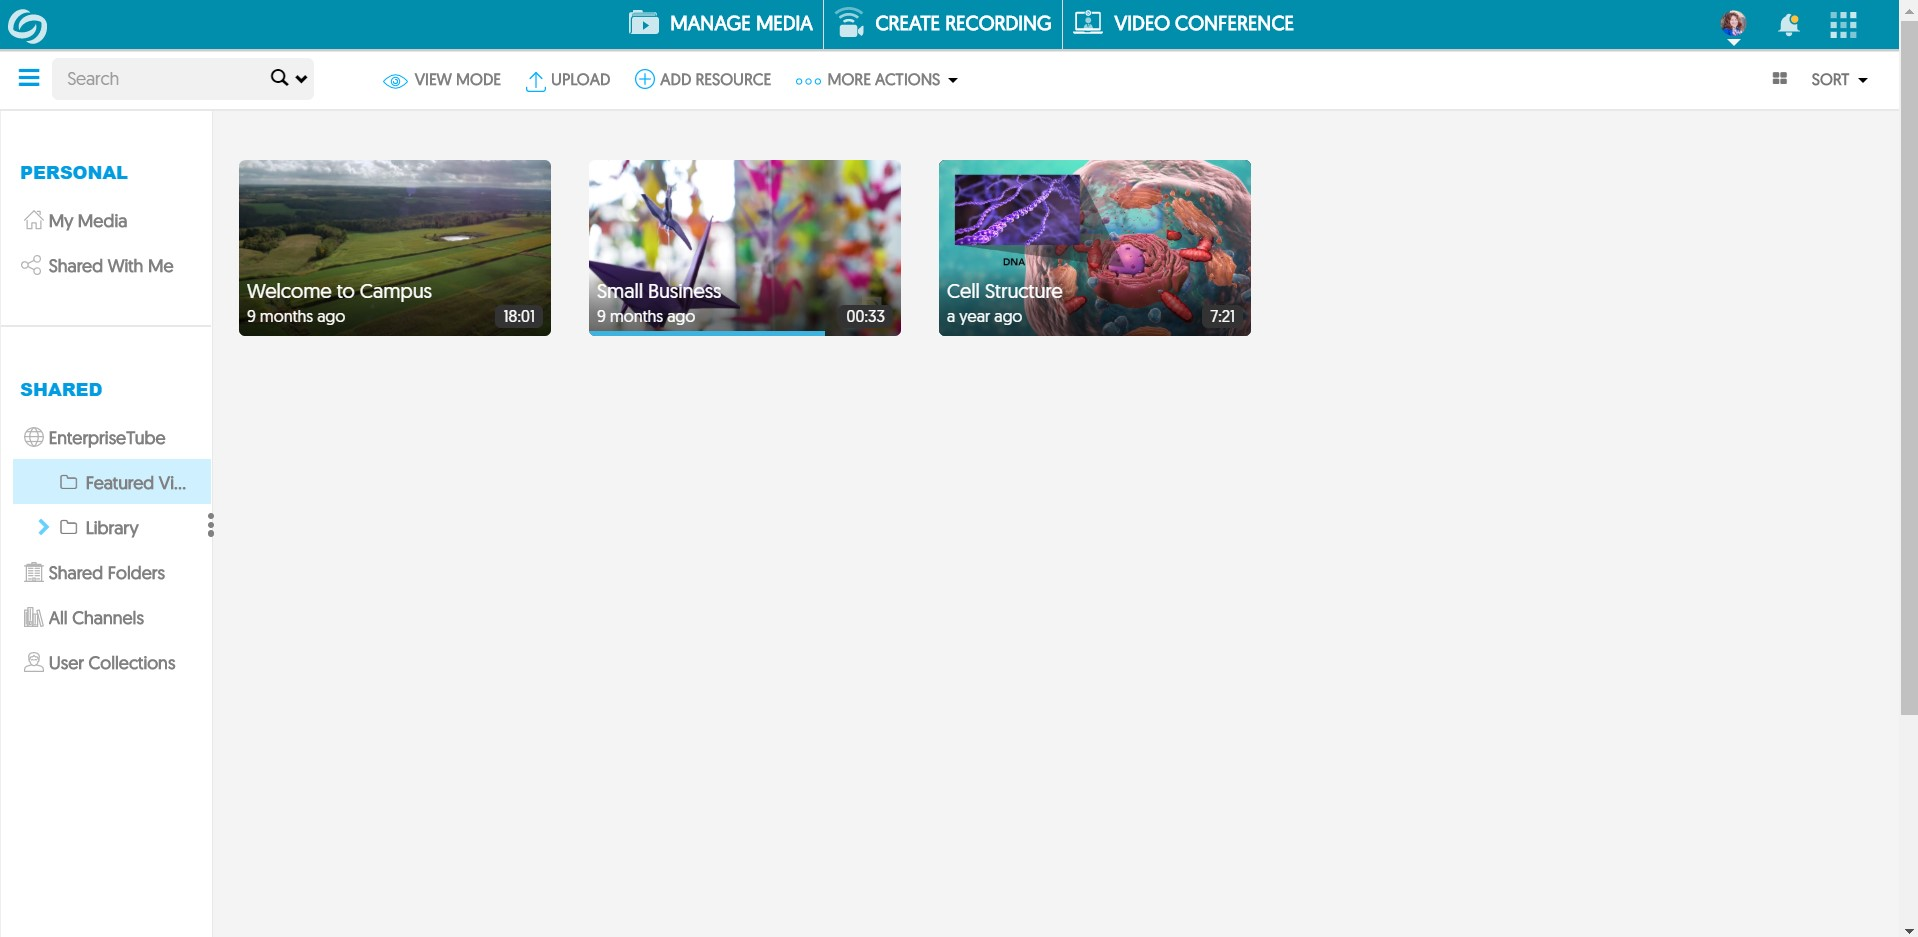
Task: Expand the search options dropdown arrow
Action: pyautogui.click(x=301, y=79)
